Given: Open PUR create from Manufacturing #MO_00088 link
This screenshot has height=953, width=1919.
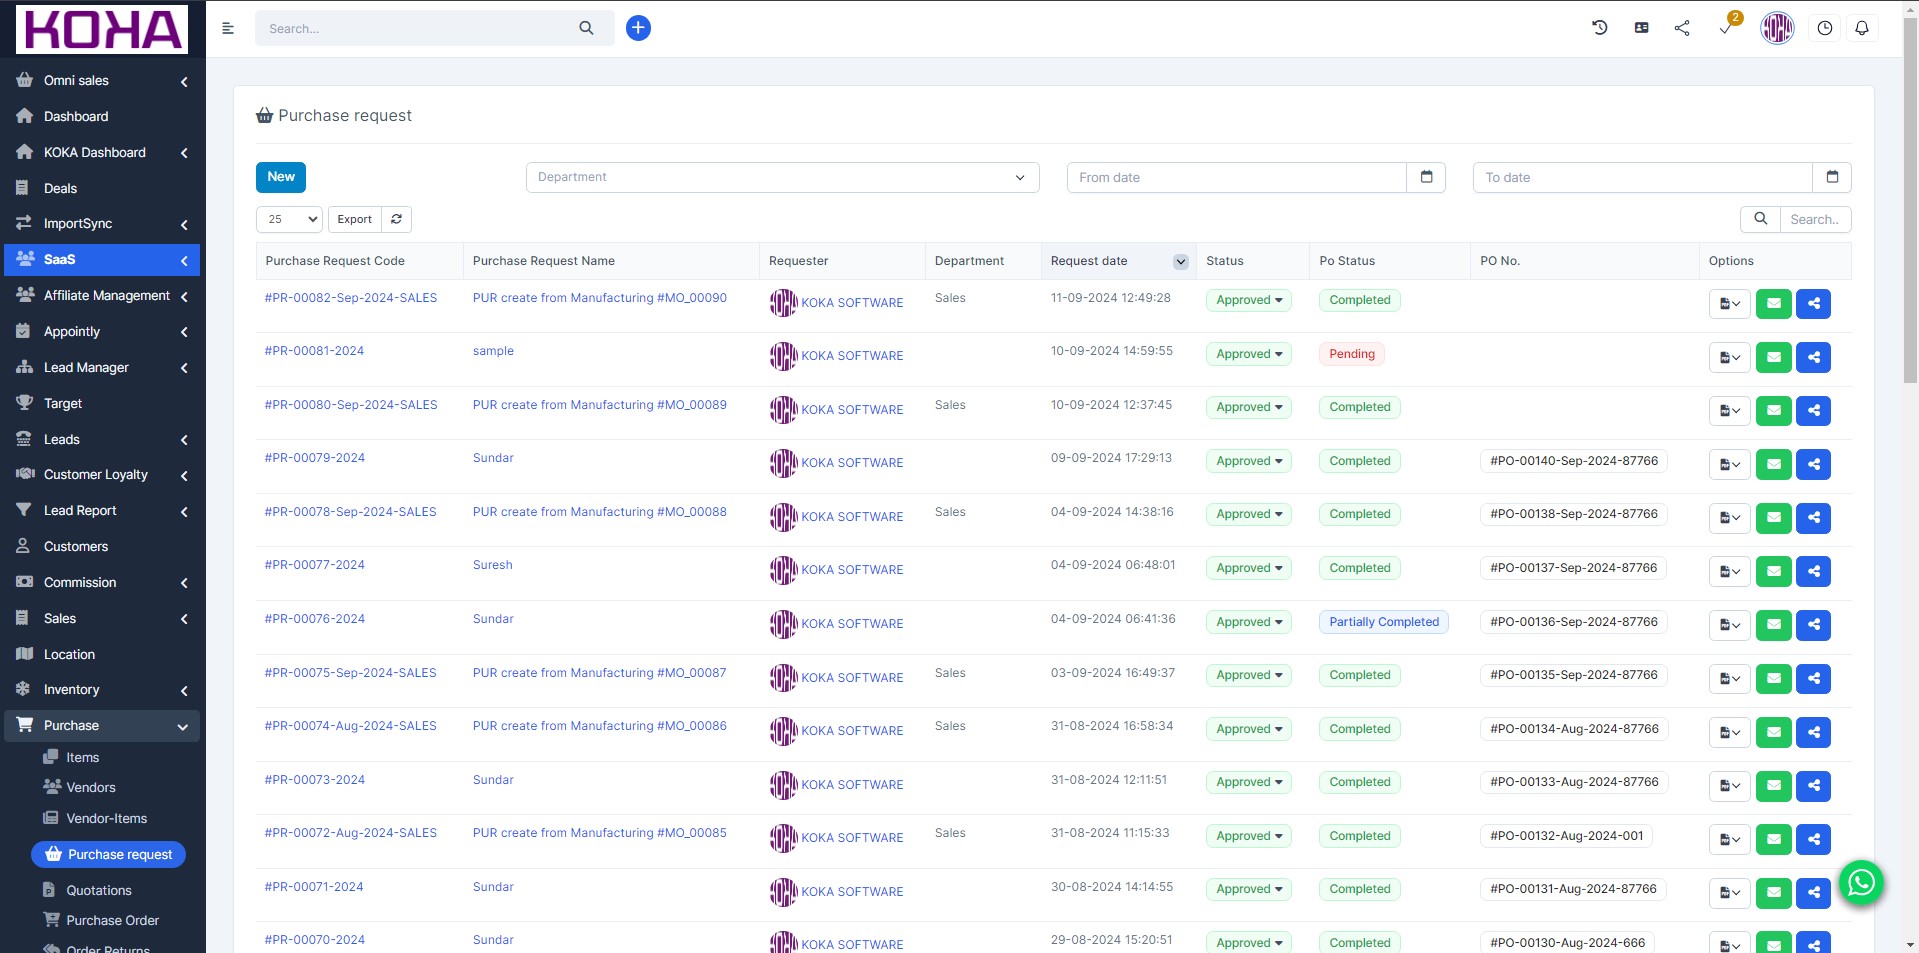Looking at the screenshot, I should tap(599, 512).
